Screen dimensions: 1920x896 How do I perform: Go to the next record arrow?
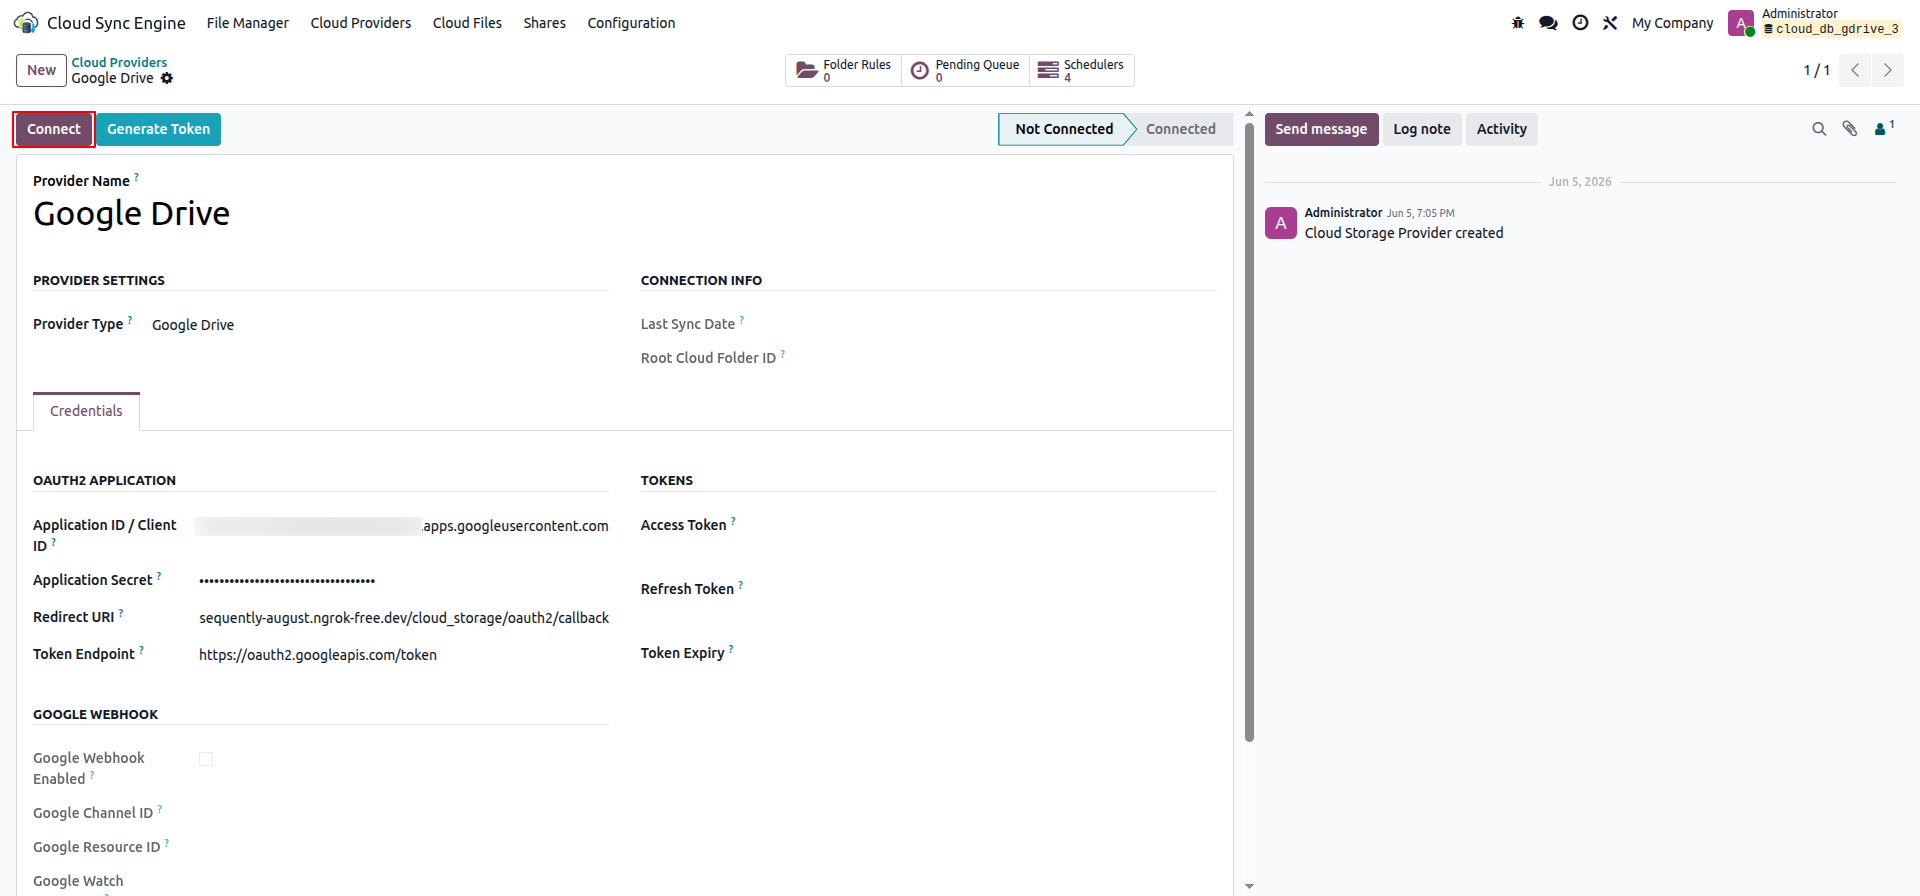pyautogui.click(x=1887, y=70)
